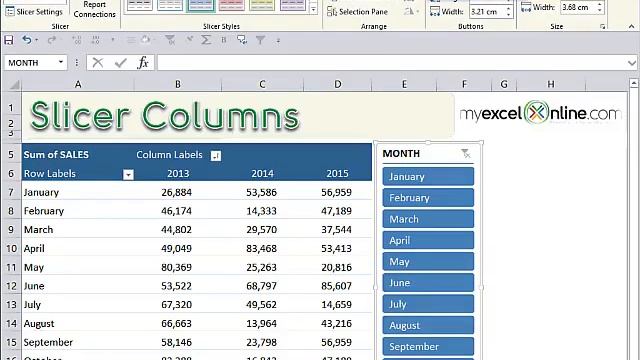
Task: Click the Size Width spinner arrows
Action: click(600, 7)
